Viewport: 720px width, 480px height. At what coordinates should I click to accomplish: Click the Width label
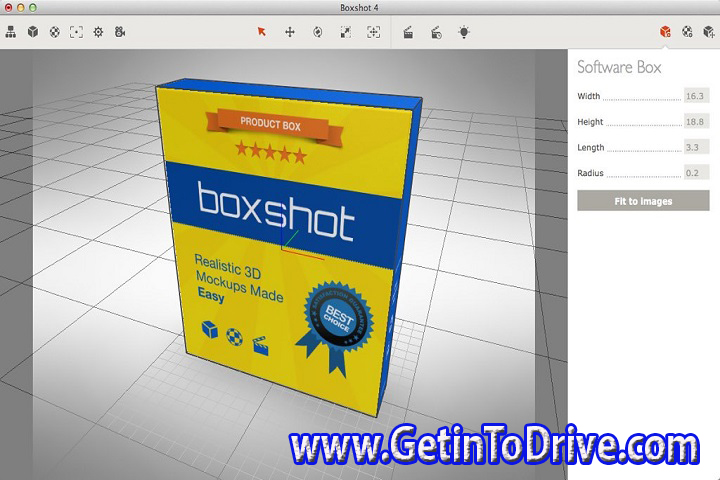(589, 96)
